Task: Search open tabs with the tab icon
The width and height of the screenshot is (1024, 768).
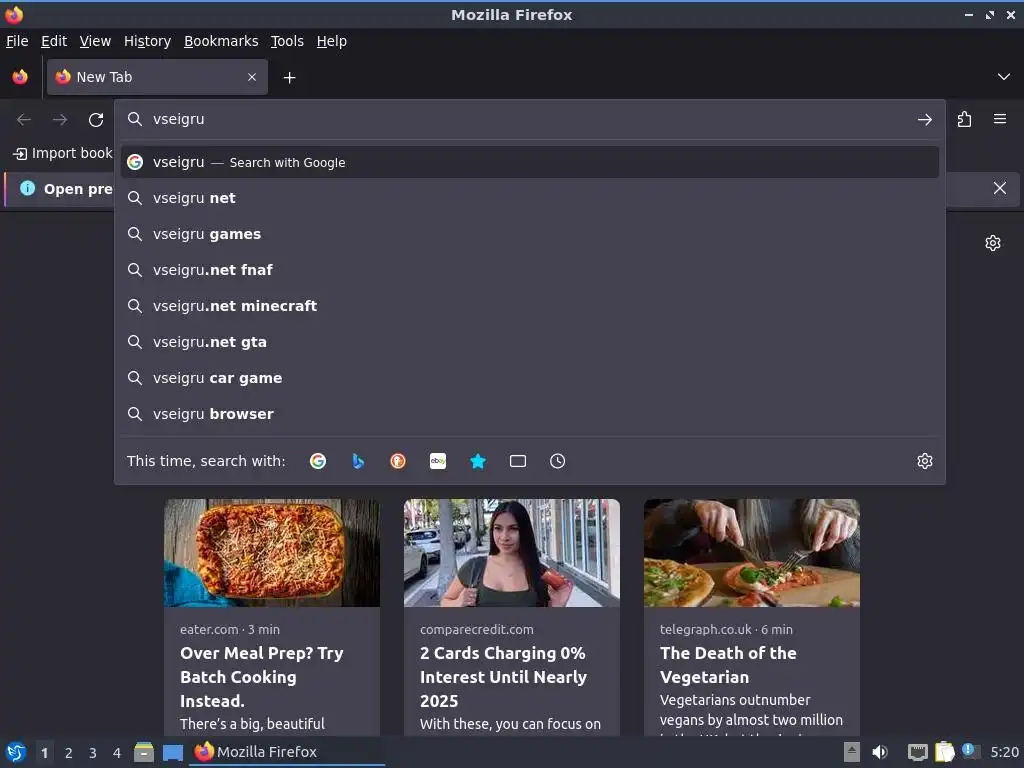Action: tap(518, 461)
